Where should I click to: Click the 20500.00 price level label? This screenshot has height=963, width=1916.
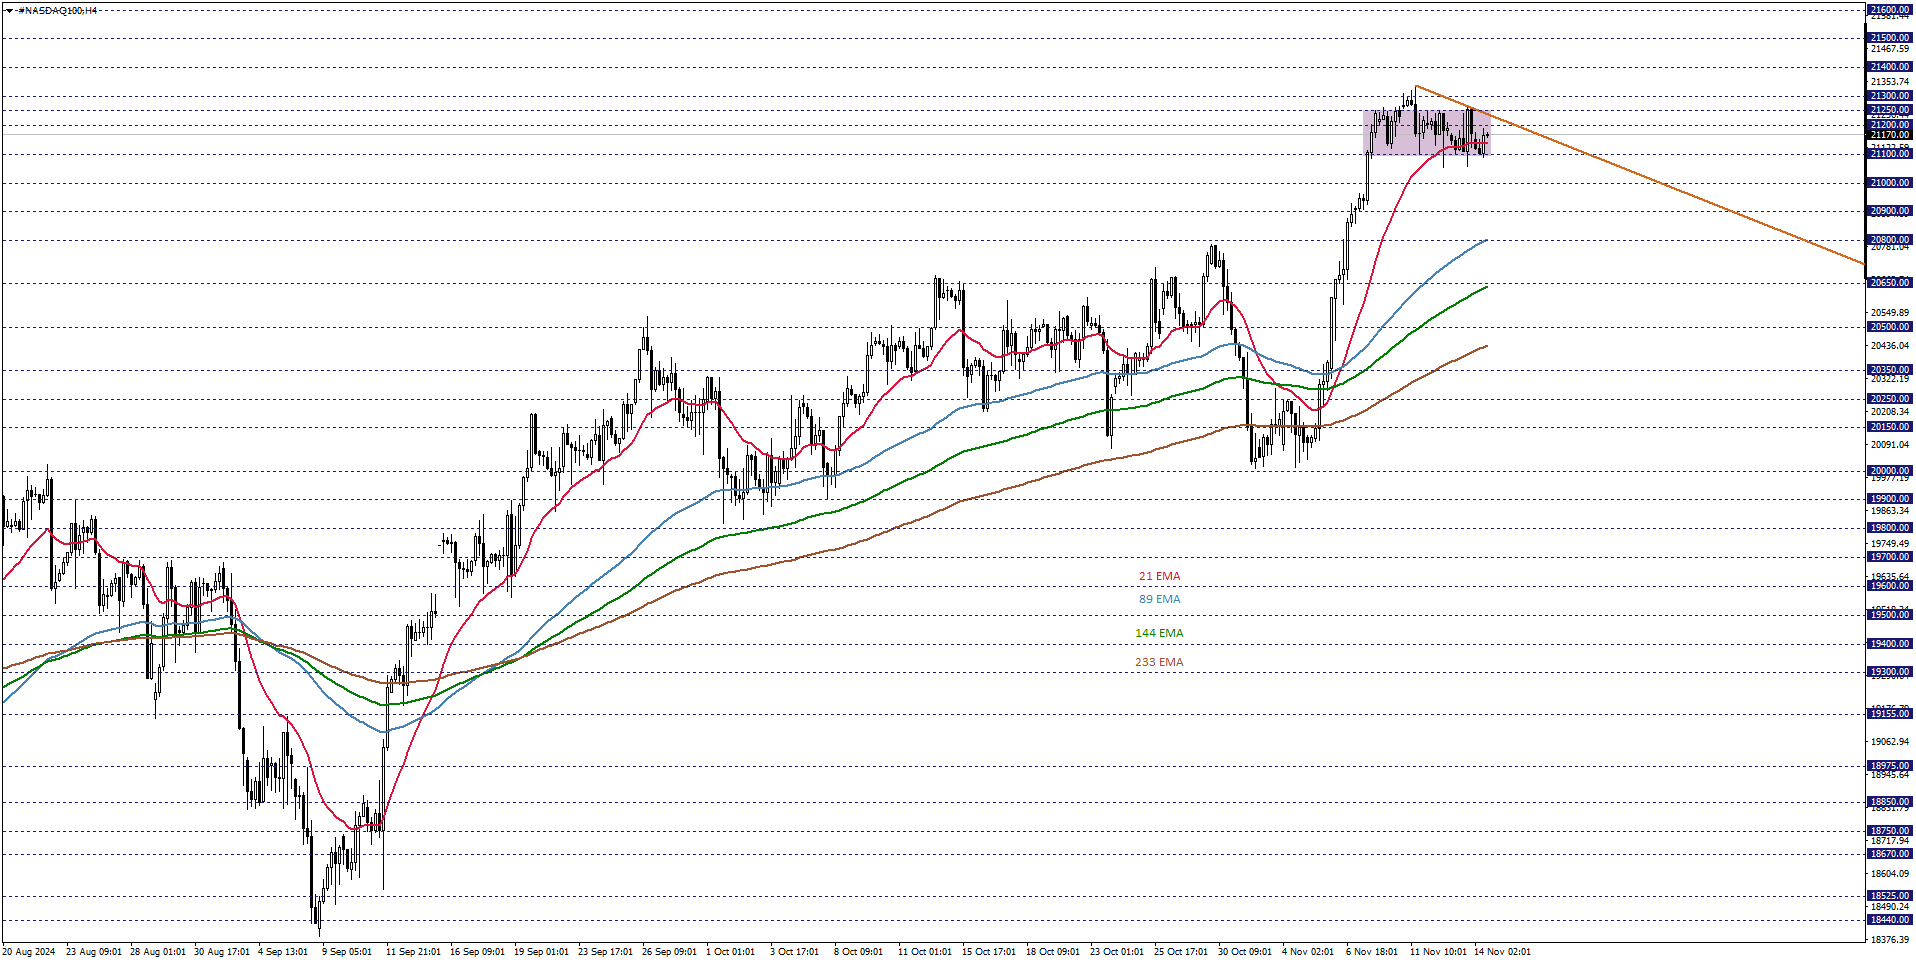point(1889,327)
